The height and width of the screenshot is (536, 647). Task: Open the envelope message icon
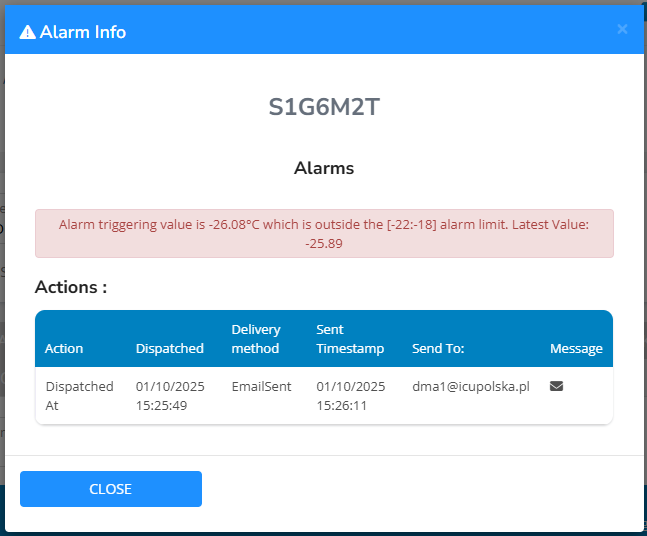[x=556, y=386]
